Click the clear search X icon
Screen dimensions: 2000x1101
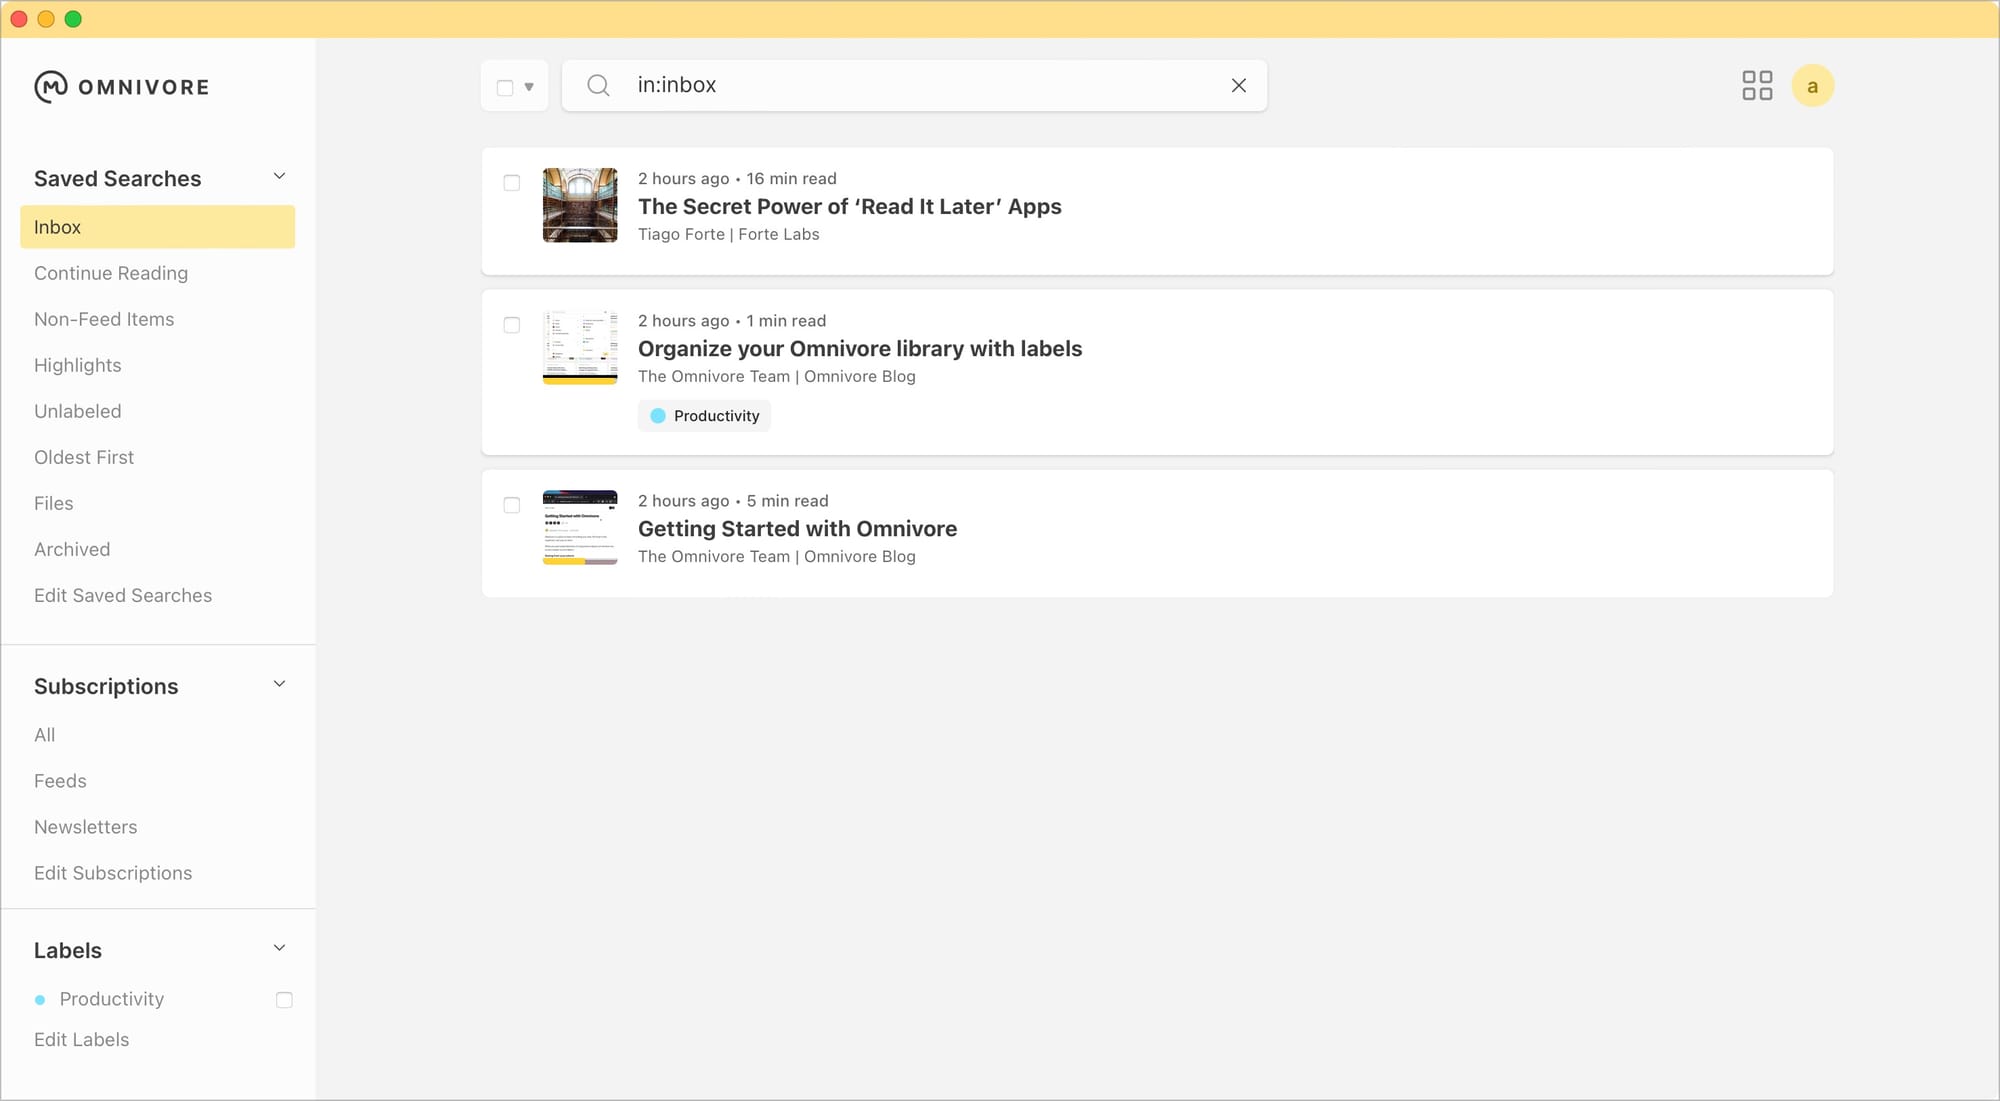[x=1237, y=85]
